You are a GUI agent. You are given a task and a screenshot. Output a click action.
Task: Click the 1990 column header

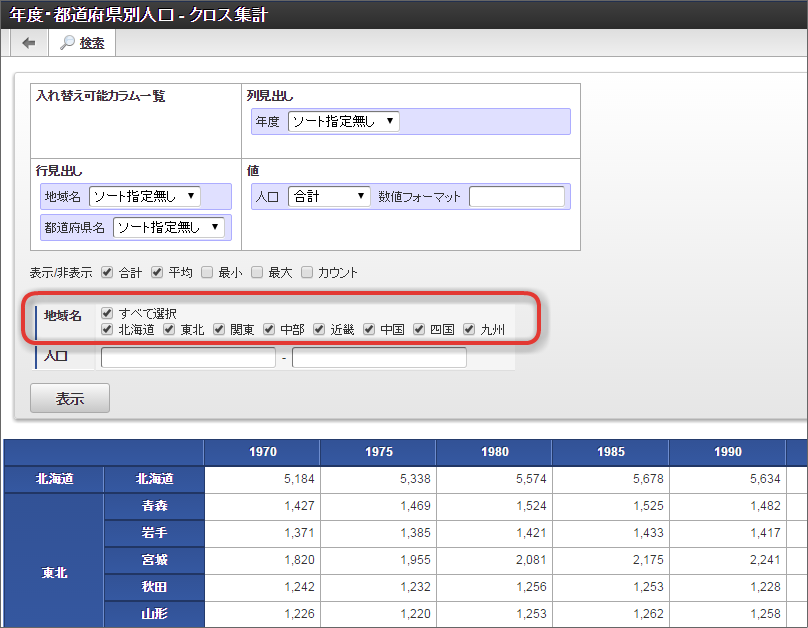[x=727, y=452]
